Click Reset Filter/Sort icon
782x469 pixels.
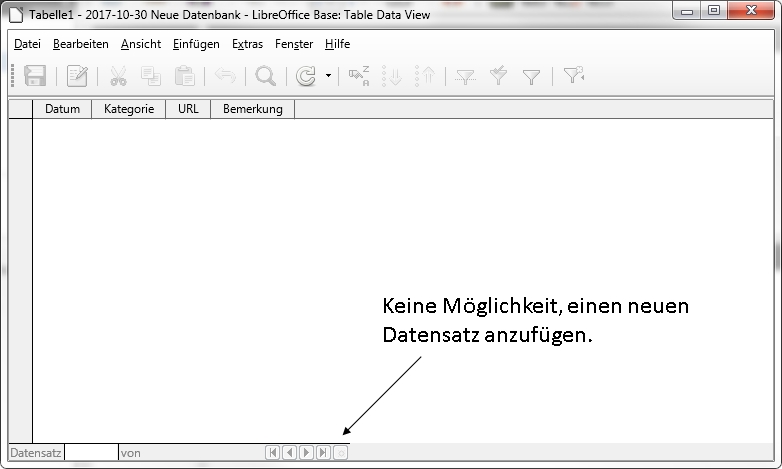click(x=574, y=75)
